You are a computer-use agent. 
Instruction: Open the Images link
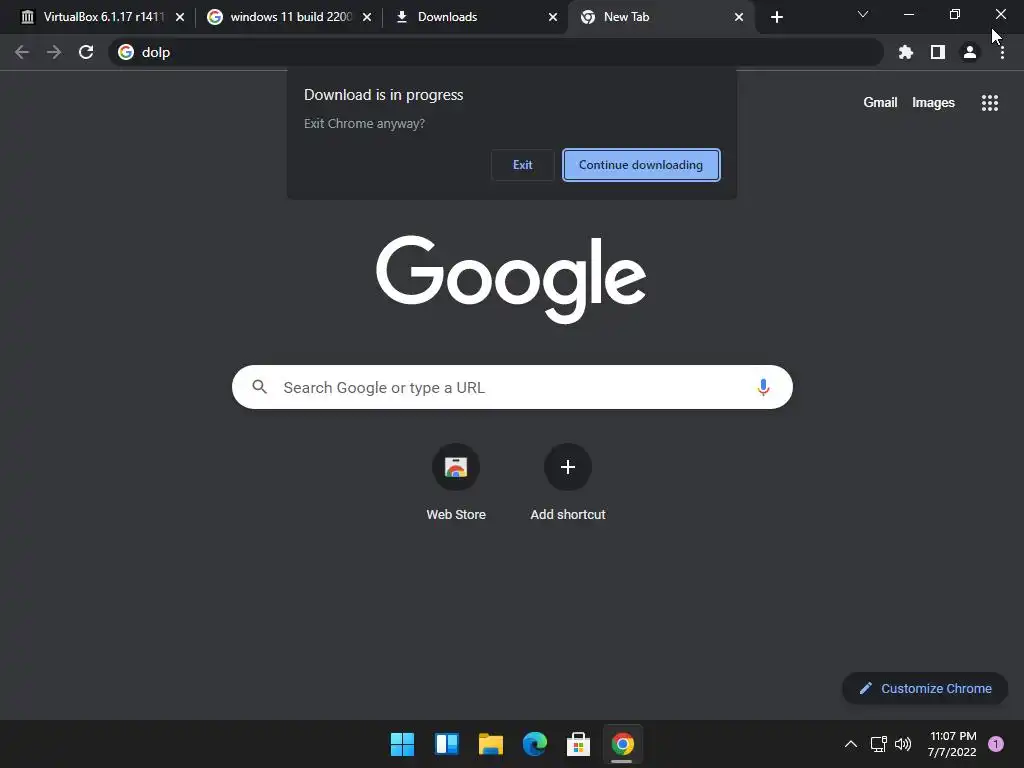pyautogui.click(x=933, y=103)
